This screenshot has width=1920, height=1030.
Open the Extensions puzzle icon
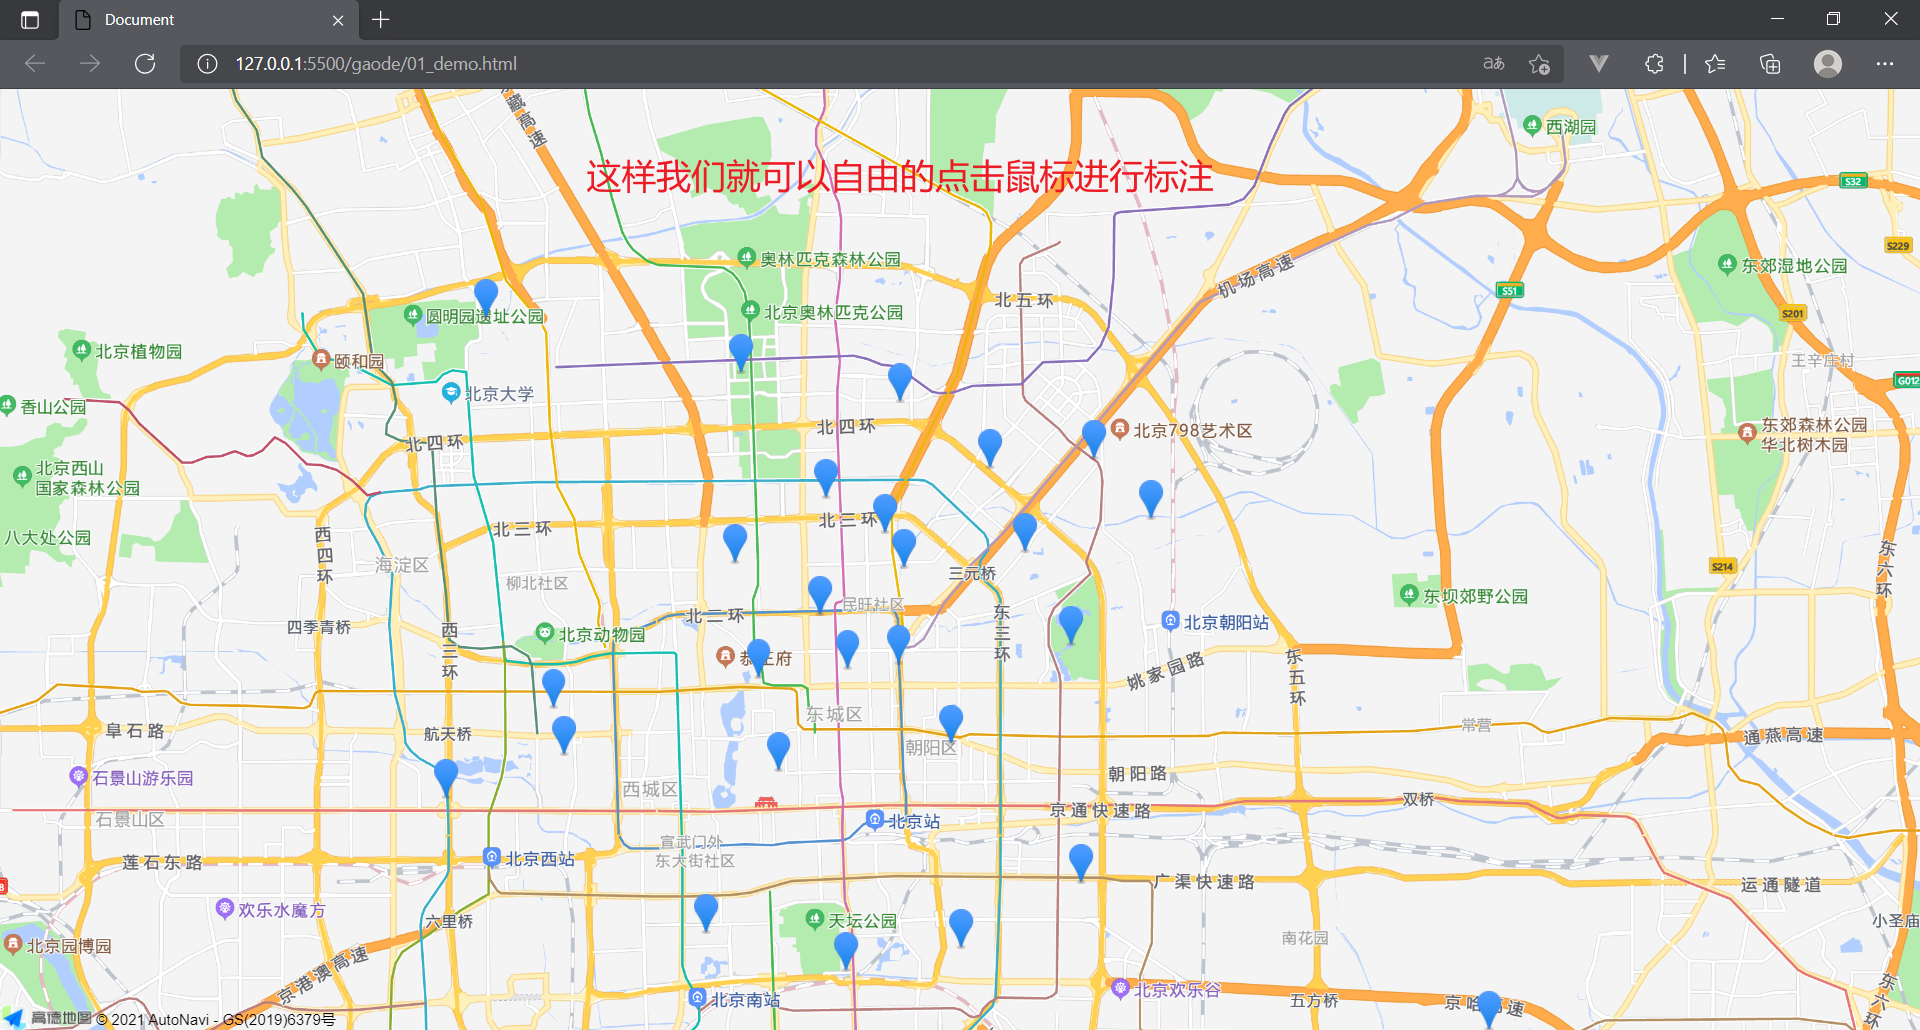[x=1654, y=64]
